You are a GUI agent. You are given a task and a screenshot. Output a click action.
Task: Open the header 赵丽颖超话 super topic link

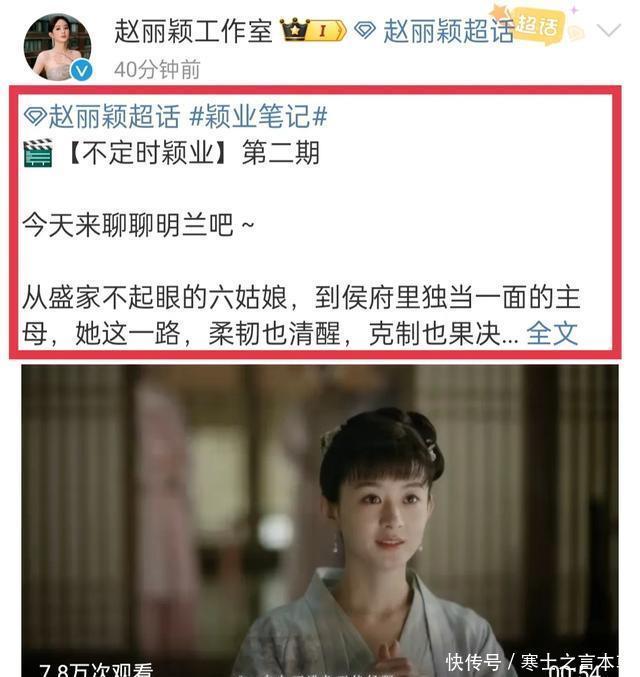(449, 31)
